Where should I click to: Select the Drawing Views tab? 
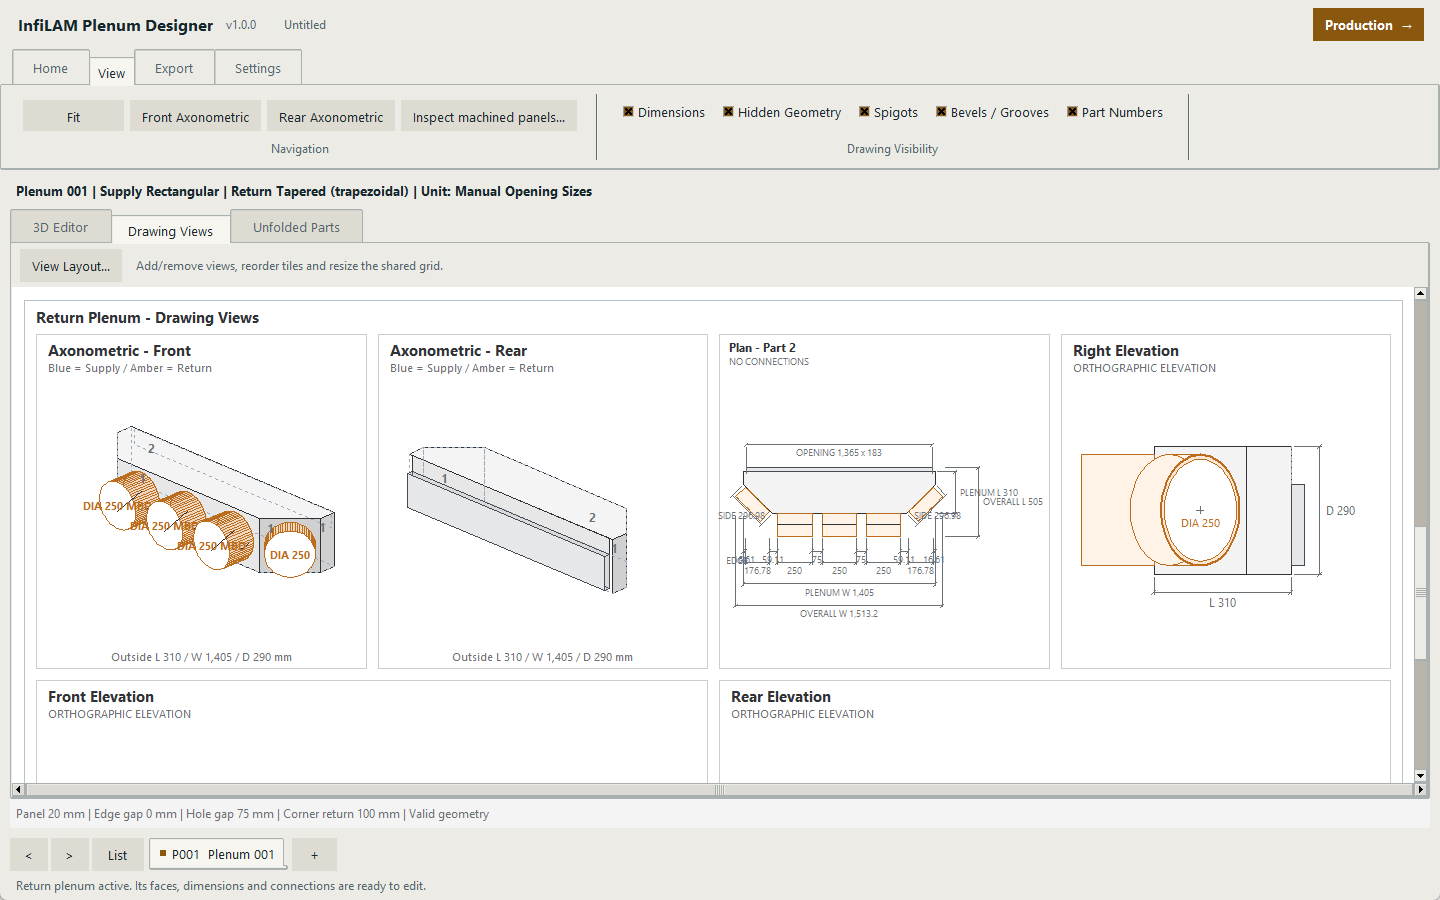click(x=170, y=231)
